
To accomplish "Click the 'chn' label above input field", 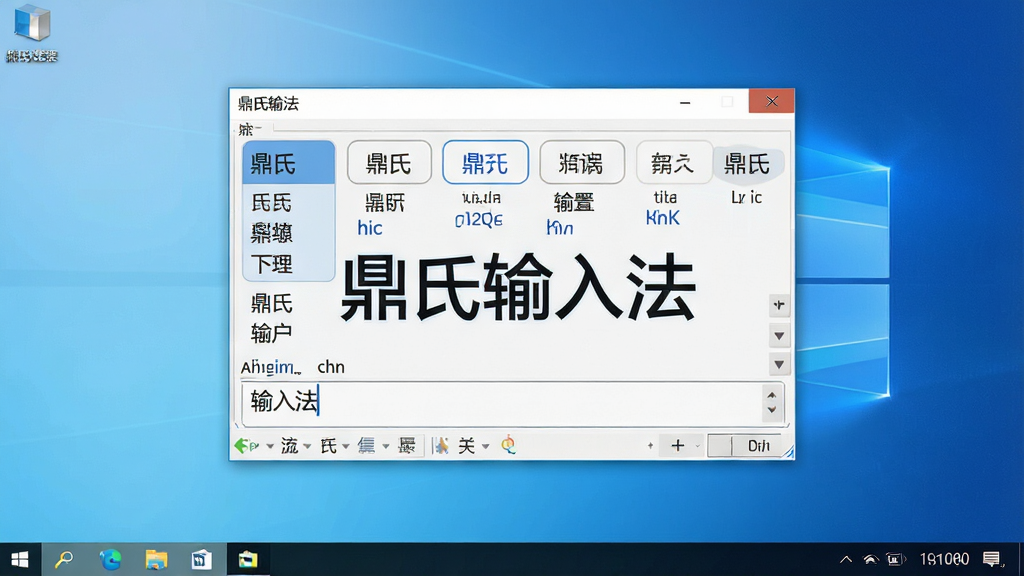I will 331,367.
